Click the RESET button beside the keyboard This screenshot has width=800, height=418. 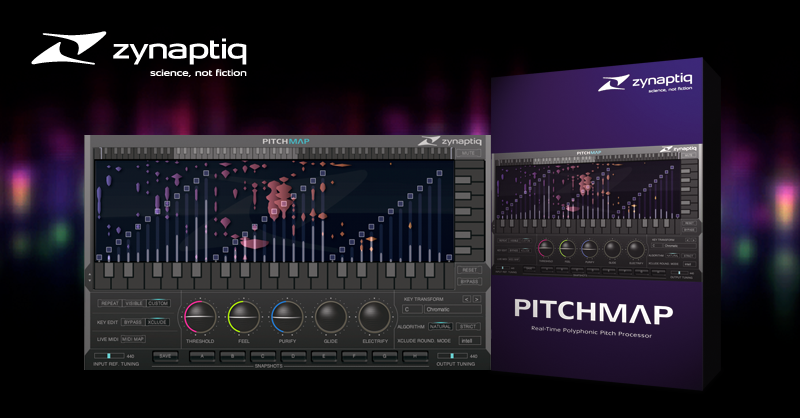pyautogui.click(x=469, y=270)
